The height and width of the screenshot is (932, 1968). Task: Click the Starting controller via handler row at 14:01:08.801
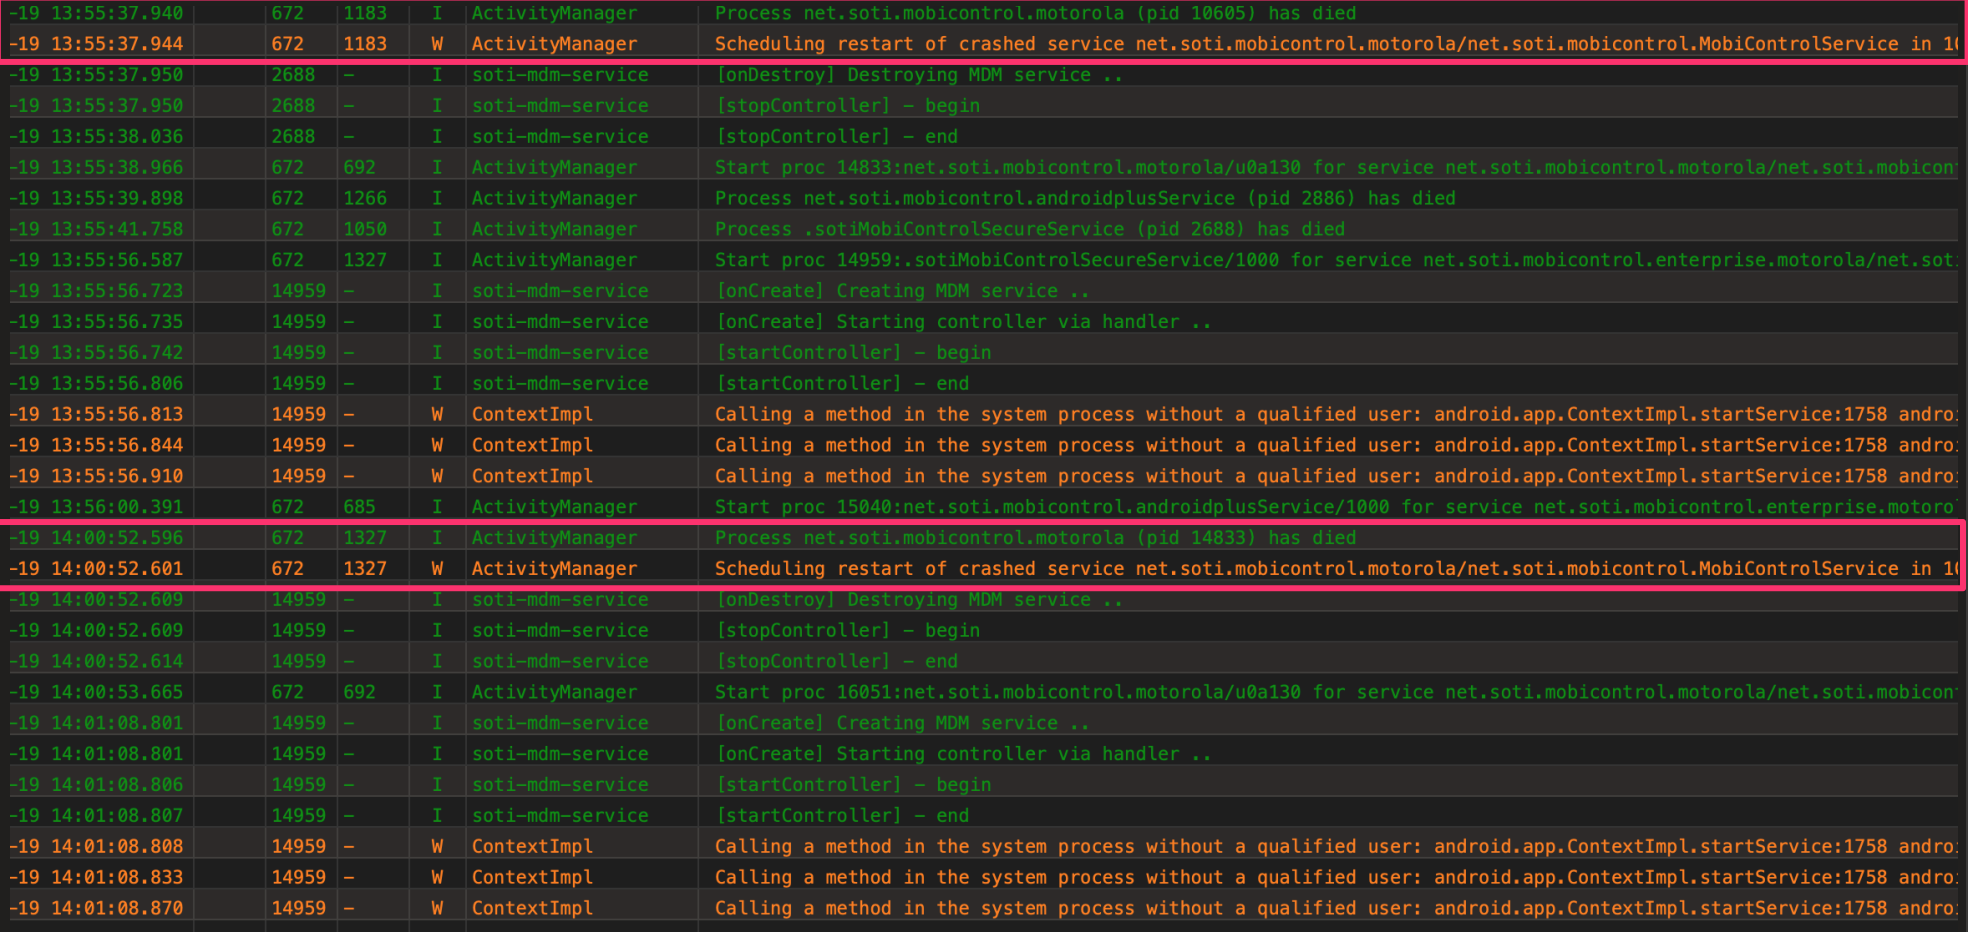pyautogui.click(x=963, y=754)
